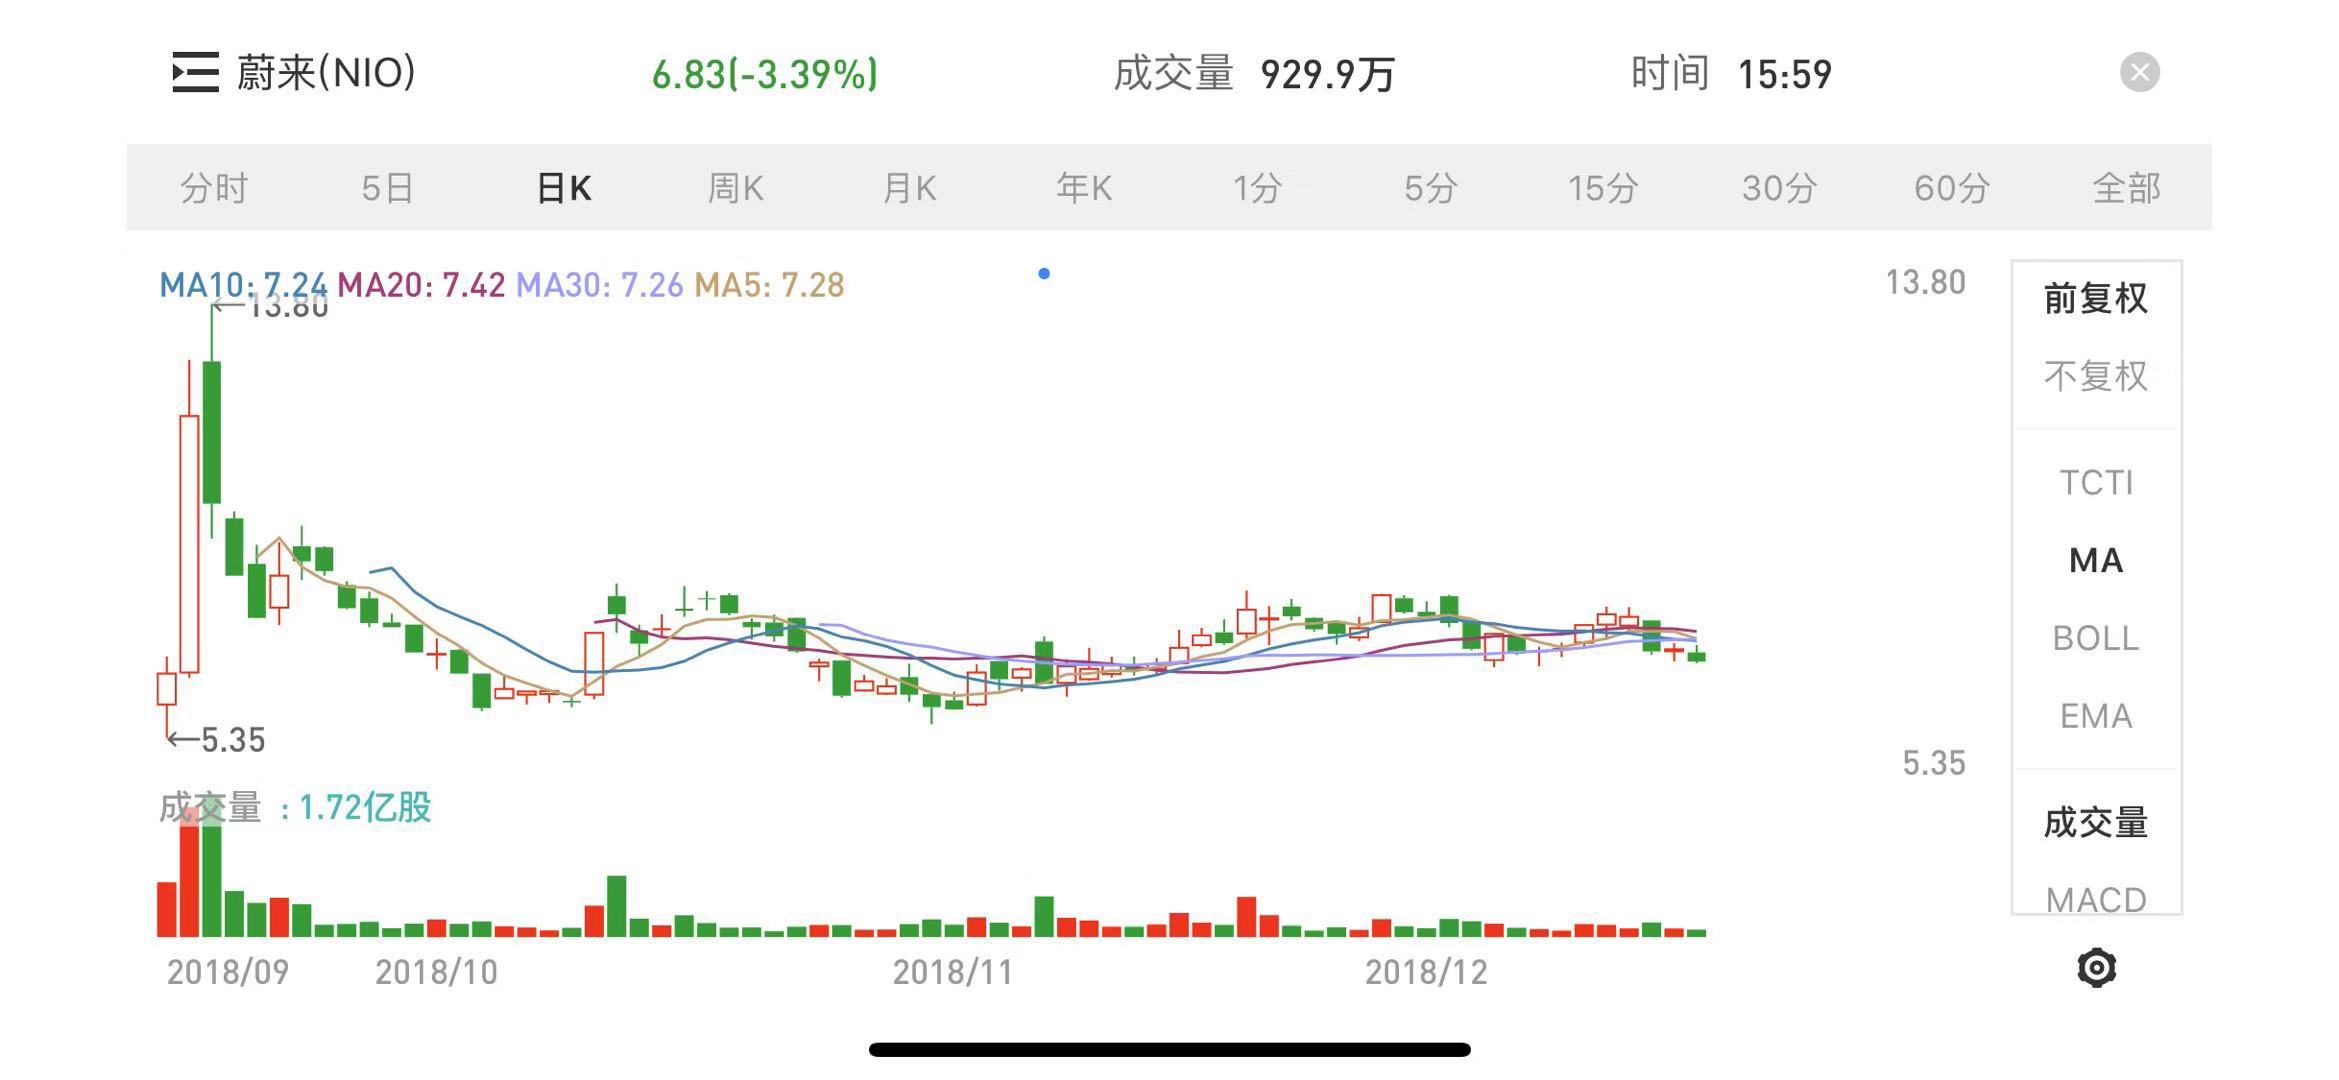Screen dimensions: 2339x1080
Task: Open the 年K yearly chart tab
Action: tap(1083, 188)
